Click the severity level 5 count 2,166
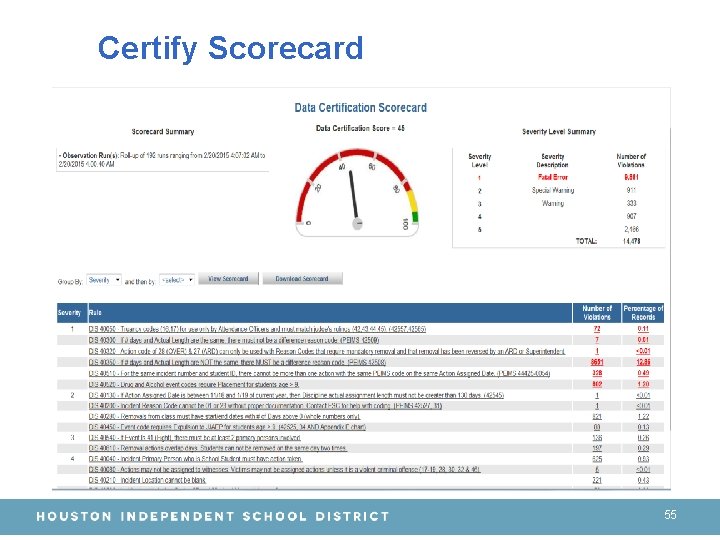This screenshot has height=540, width=720. (x=632, y=229)
